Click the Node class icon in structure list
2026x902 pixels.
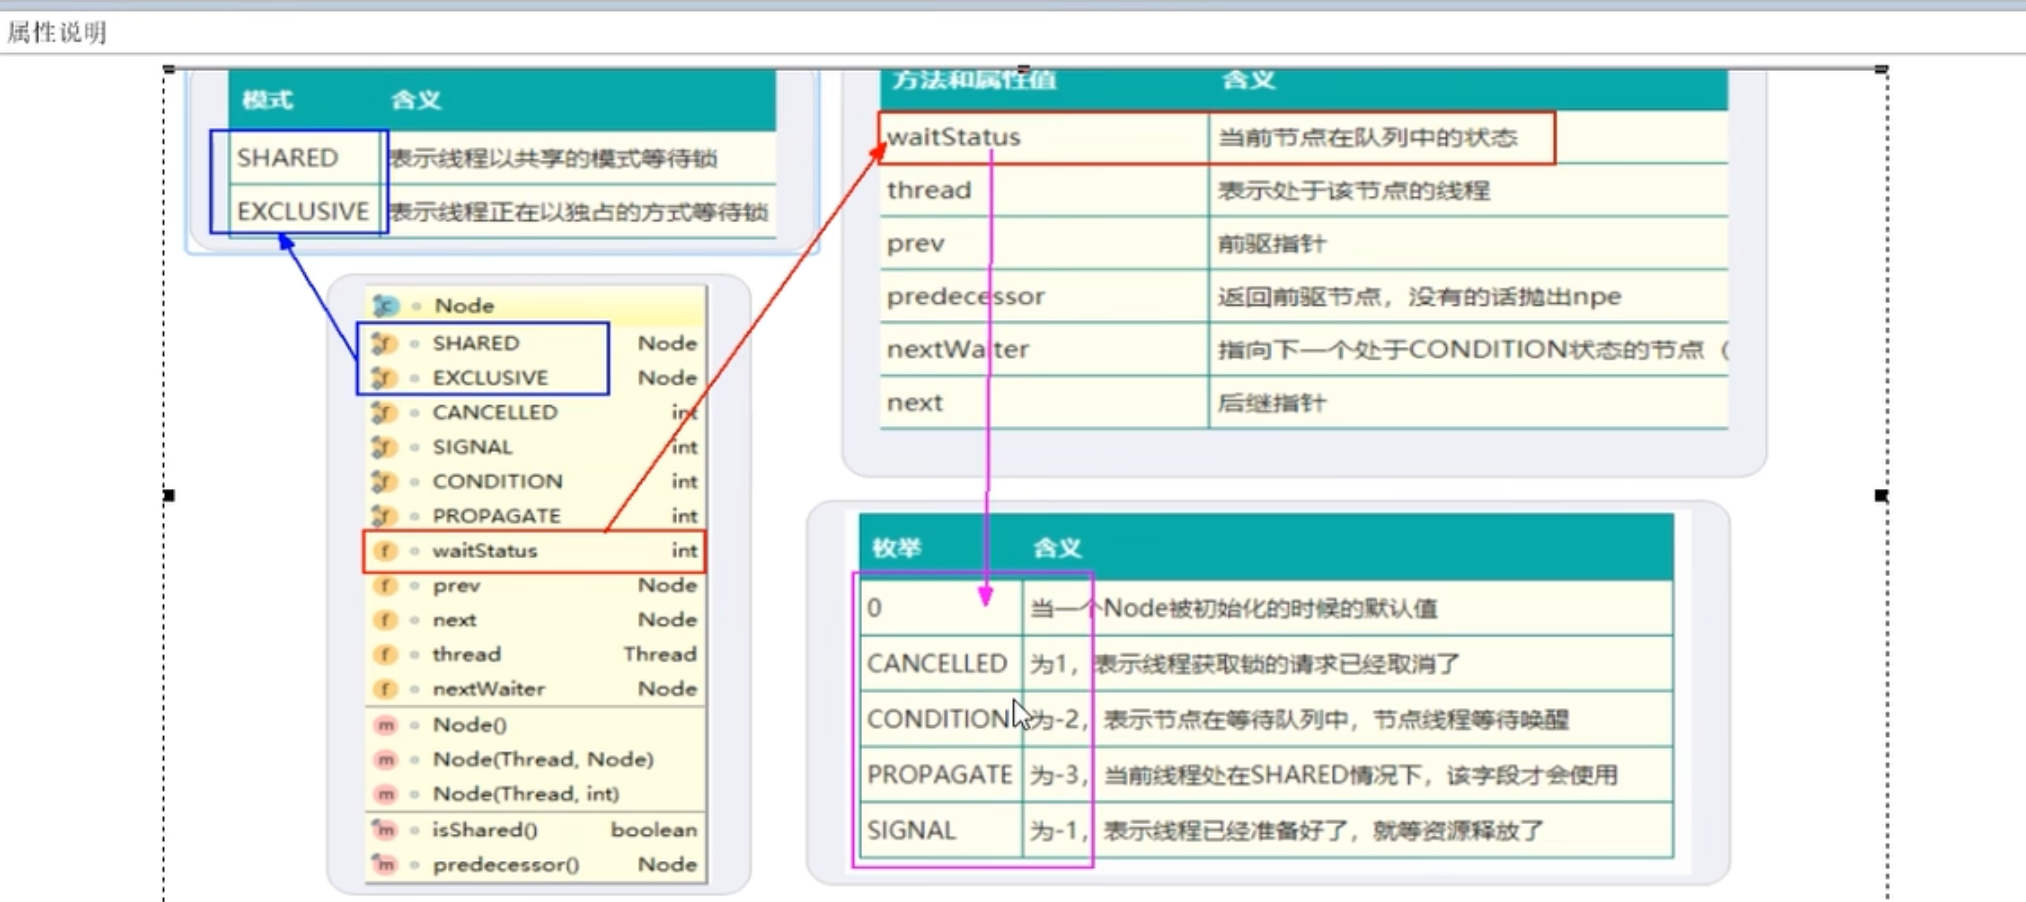(385, 305)
